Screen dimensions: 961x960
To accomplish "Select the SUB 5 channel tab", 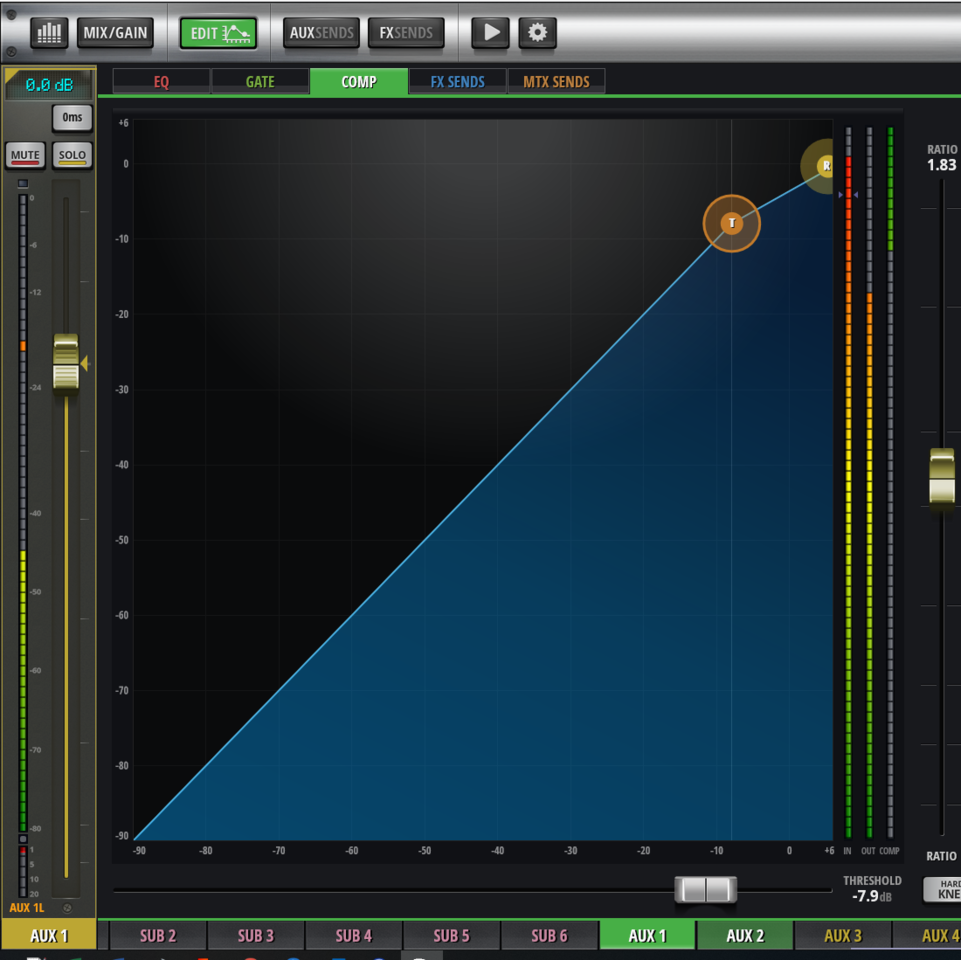I will click(451, 935).
